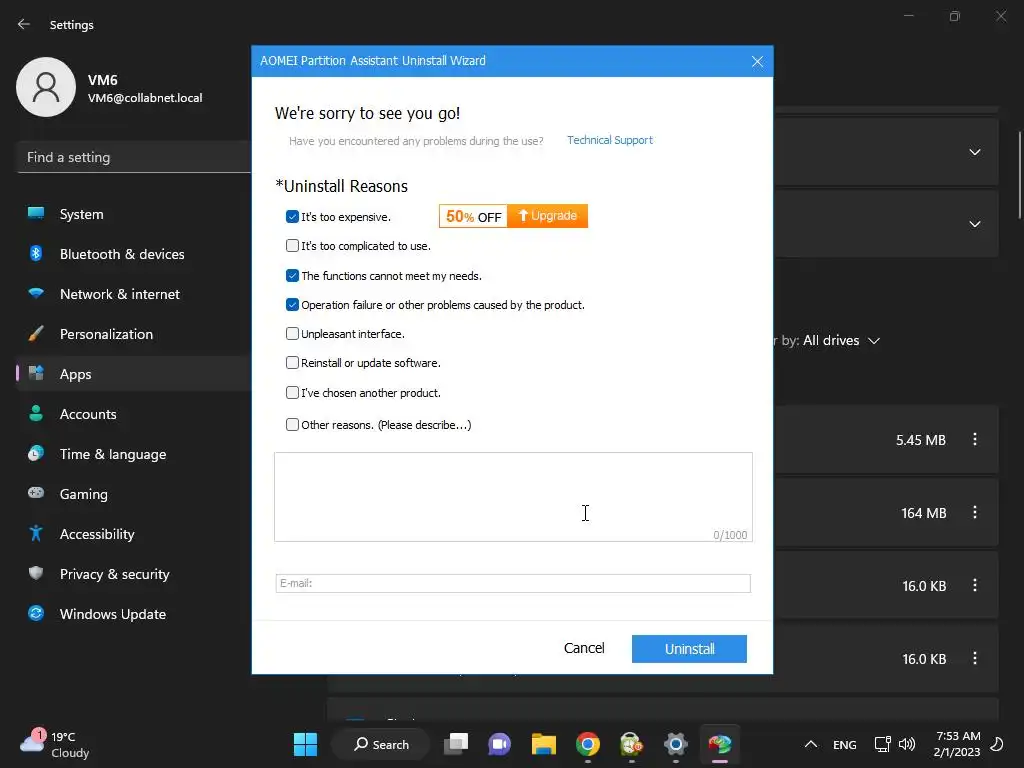The height and width of the screenshot is (768, 1024).
Task: Click the AOMEI Partition Assistant taskbar icon
Action: pos(720,744)
